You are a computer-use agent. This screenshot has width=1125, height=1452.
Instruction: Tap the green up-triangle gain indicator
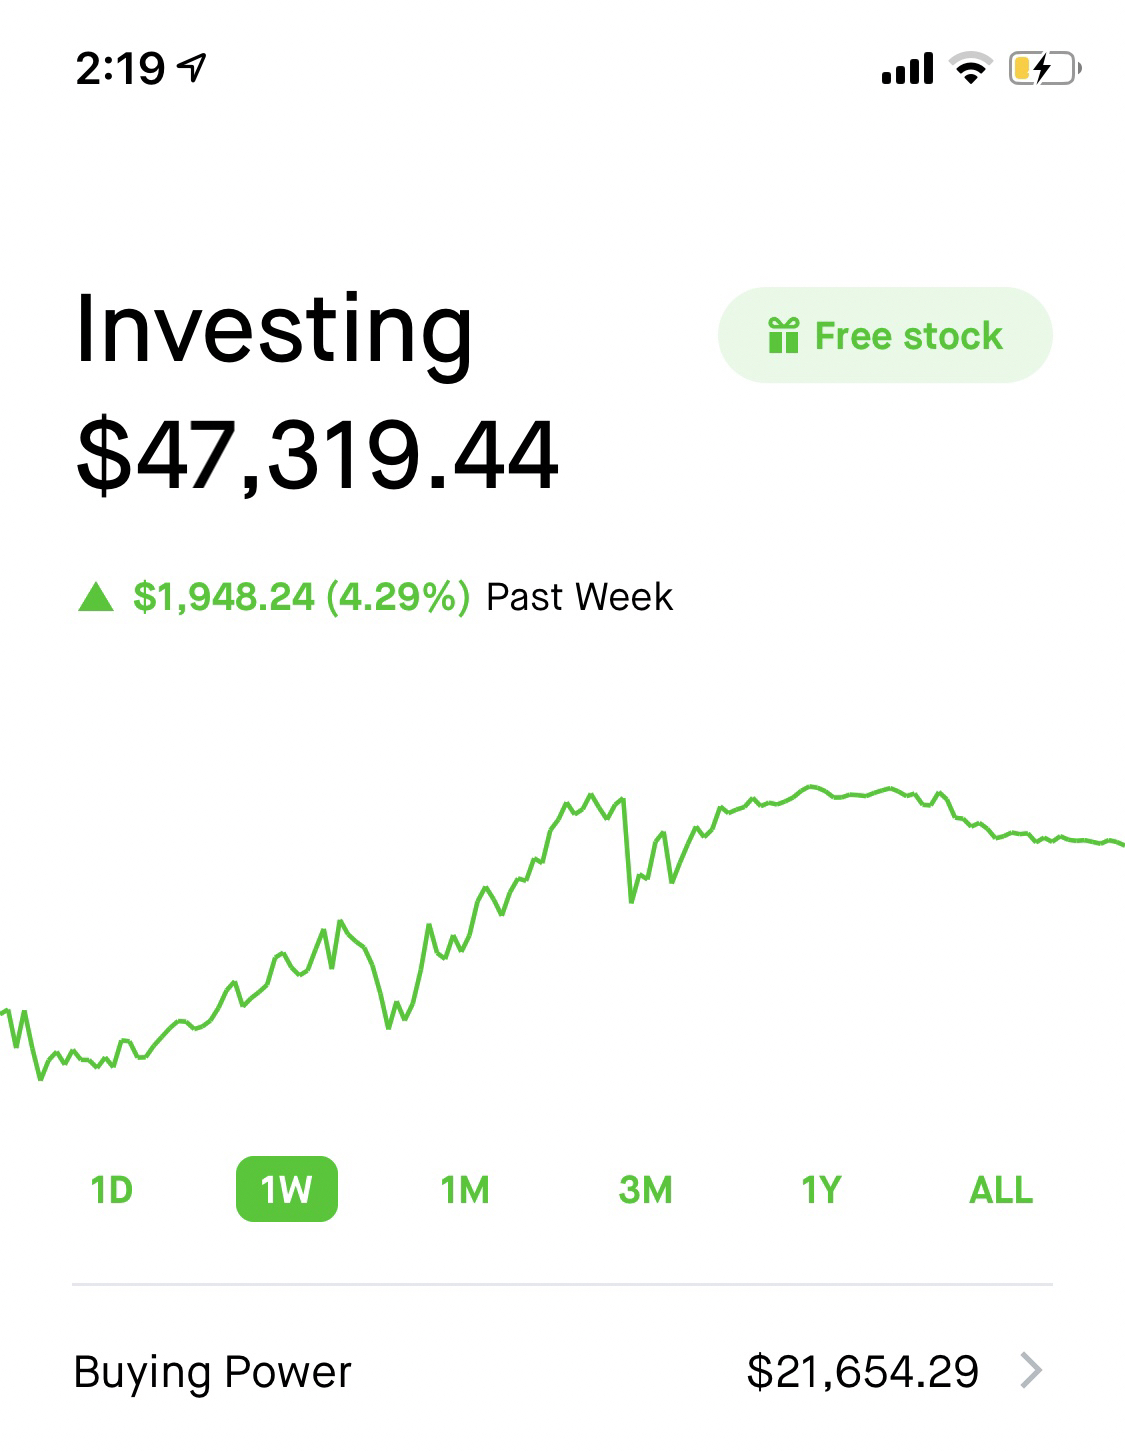[96, 597]
